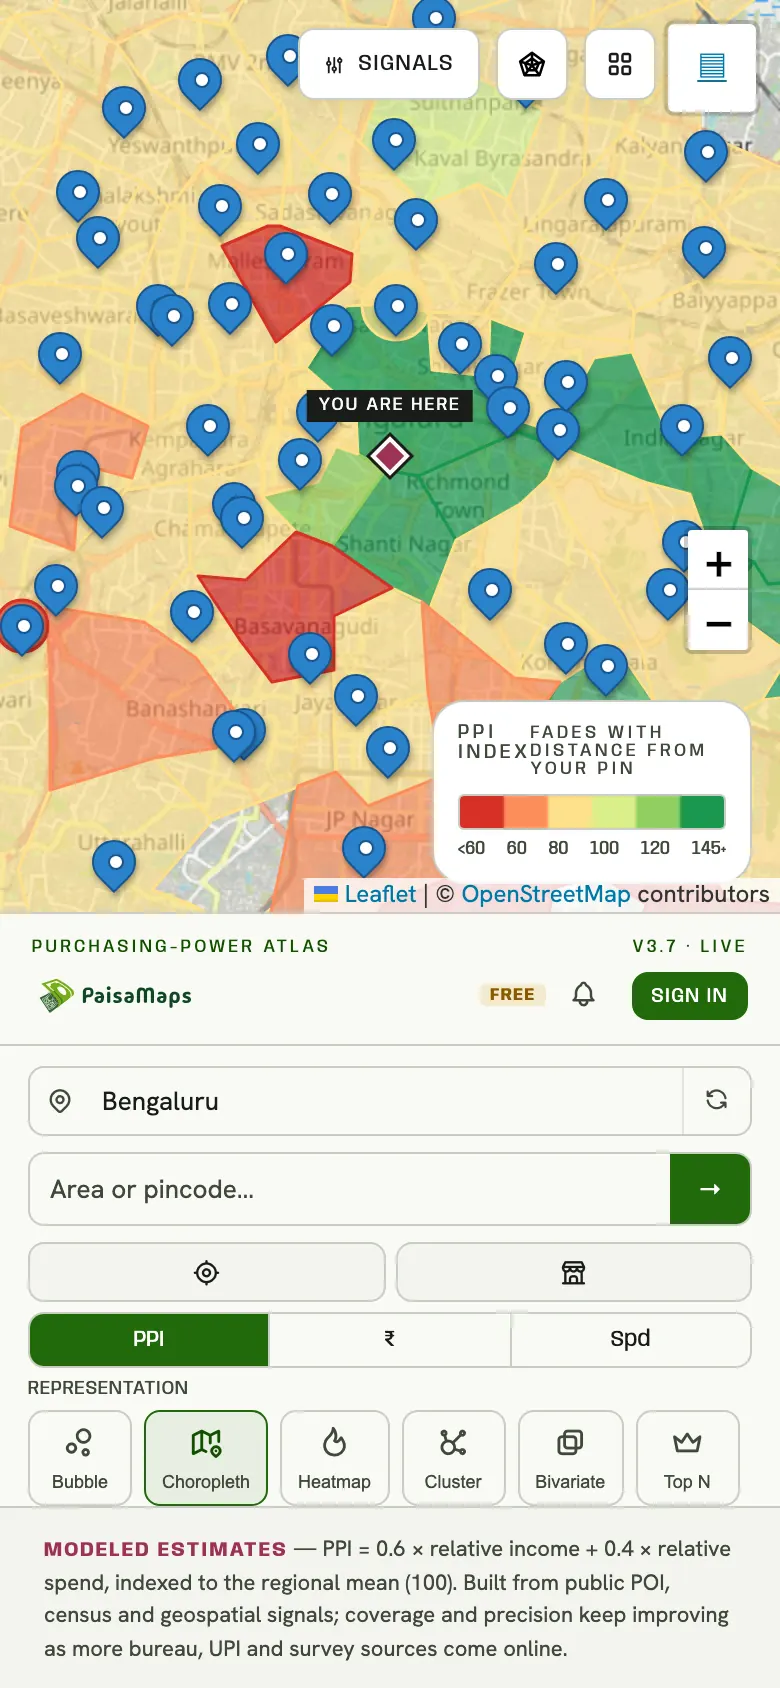Open the list lines panel button
Image resolution: width=780 pixels, height=1688 pixels.
pos(712,68)
